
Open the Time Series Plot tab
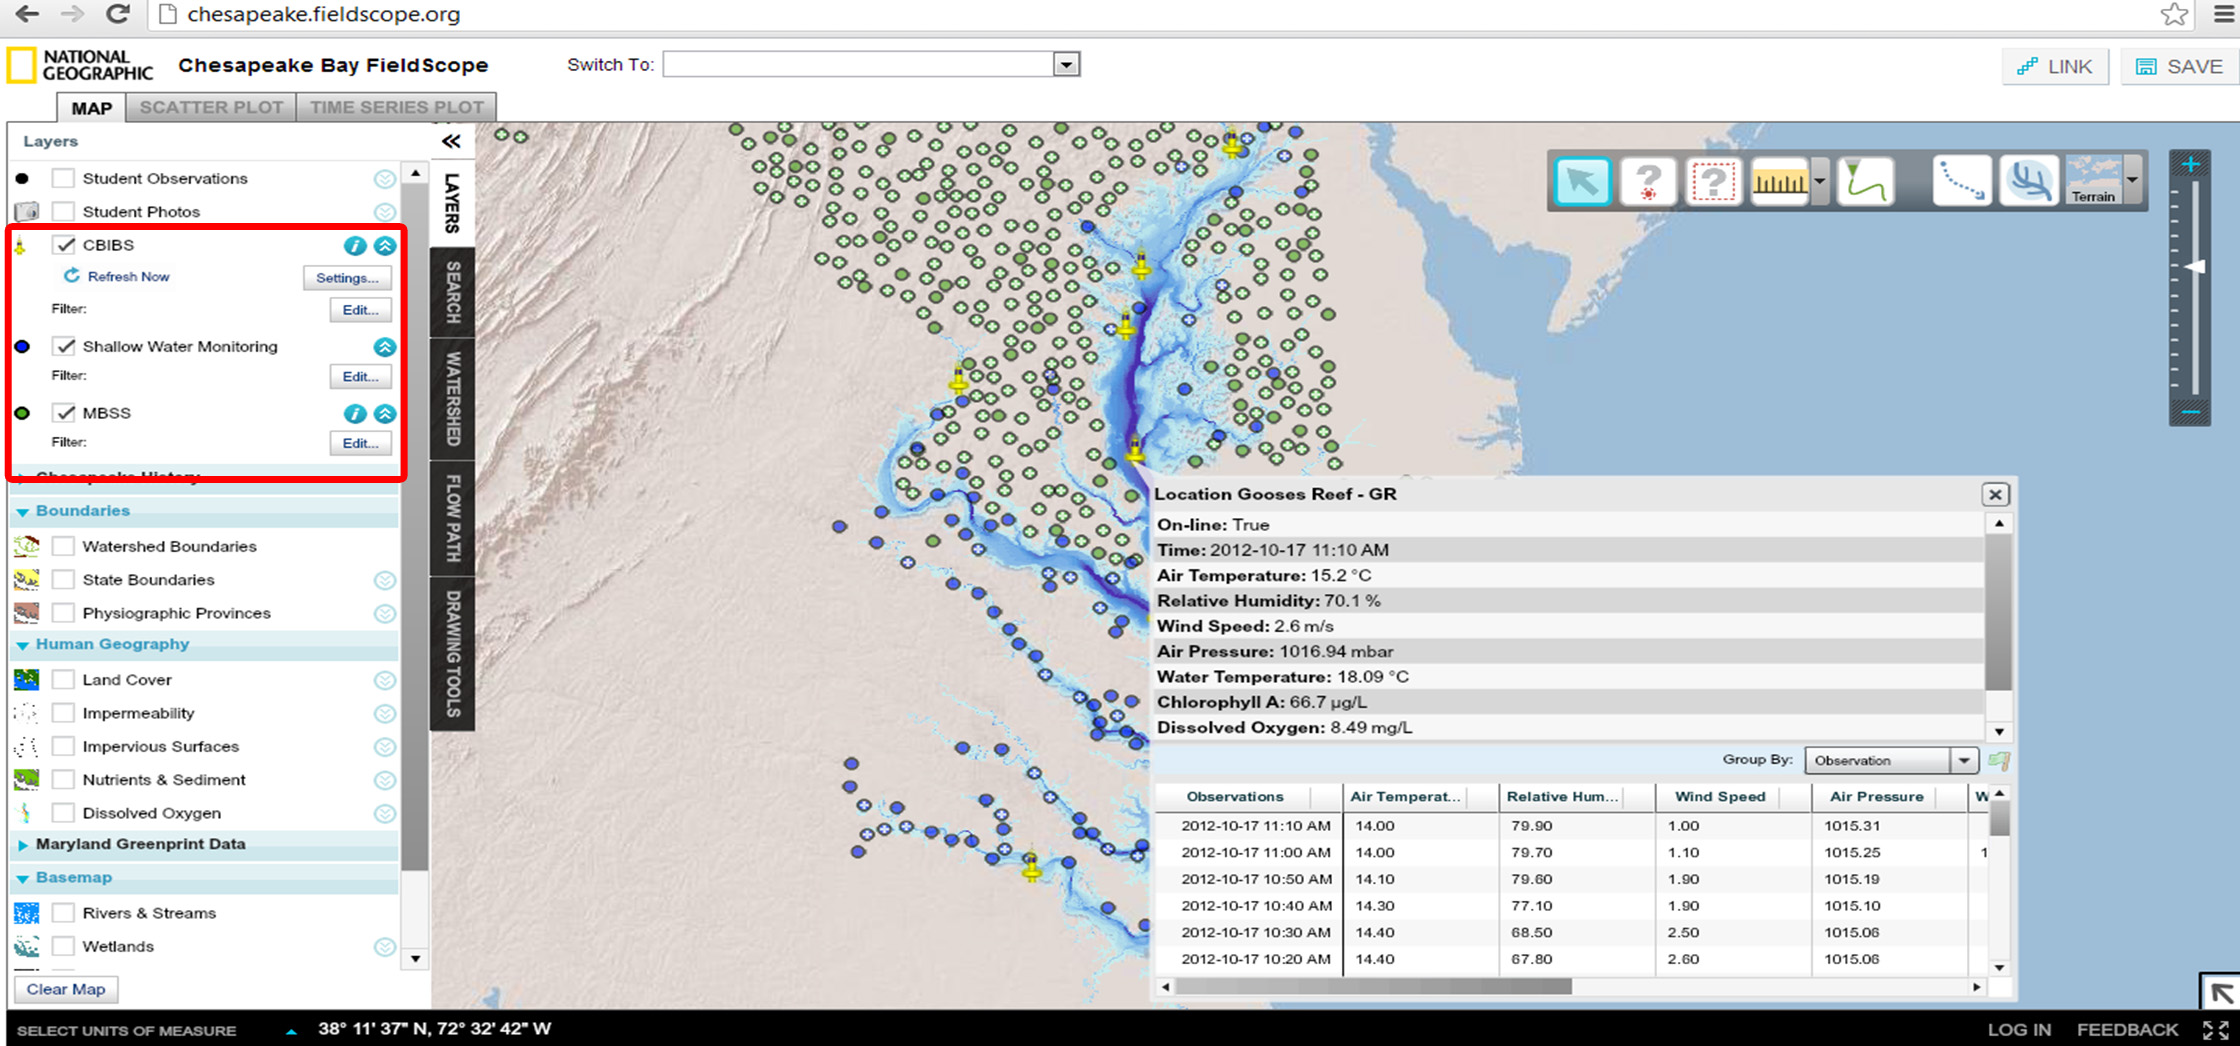396,107
